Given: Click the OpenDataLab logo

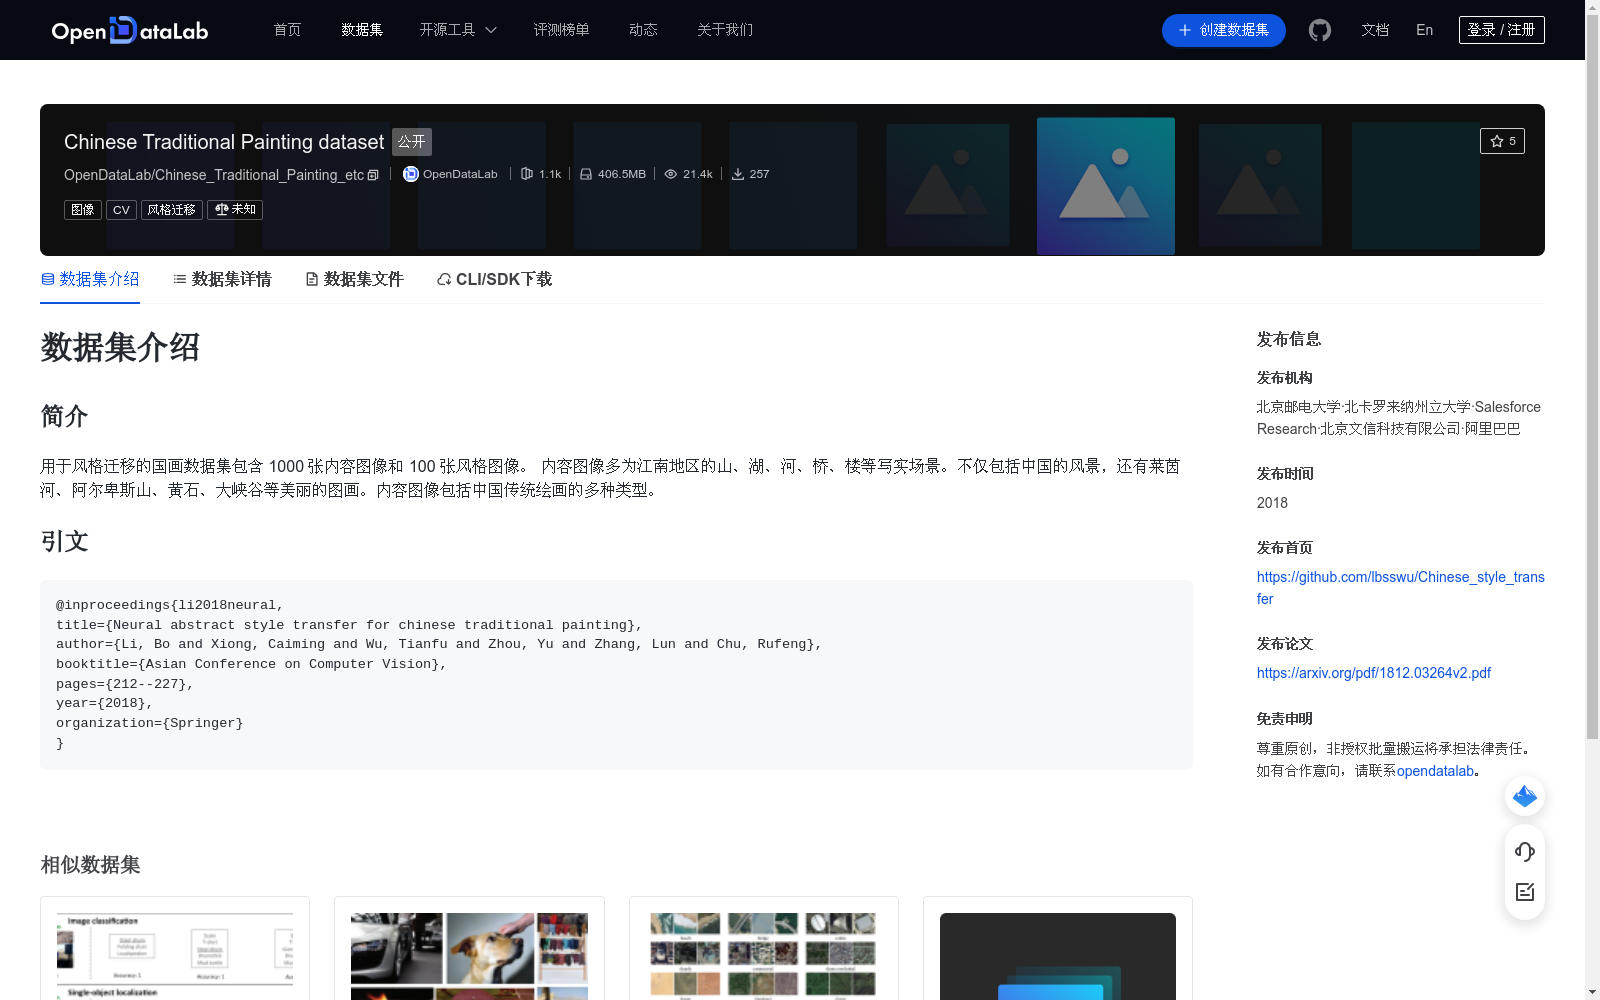Looking at the screenshot, I should 130,30.
